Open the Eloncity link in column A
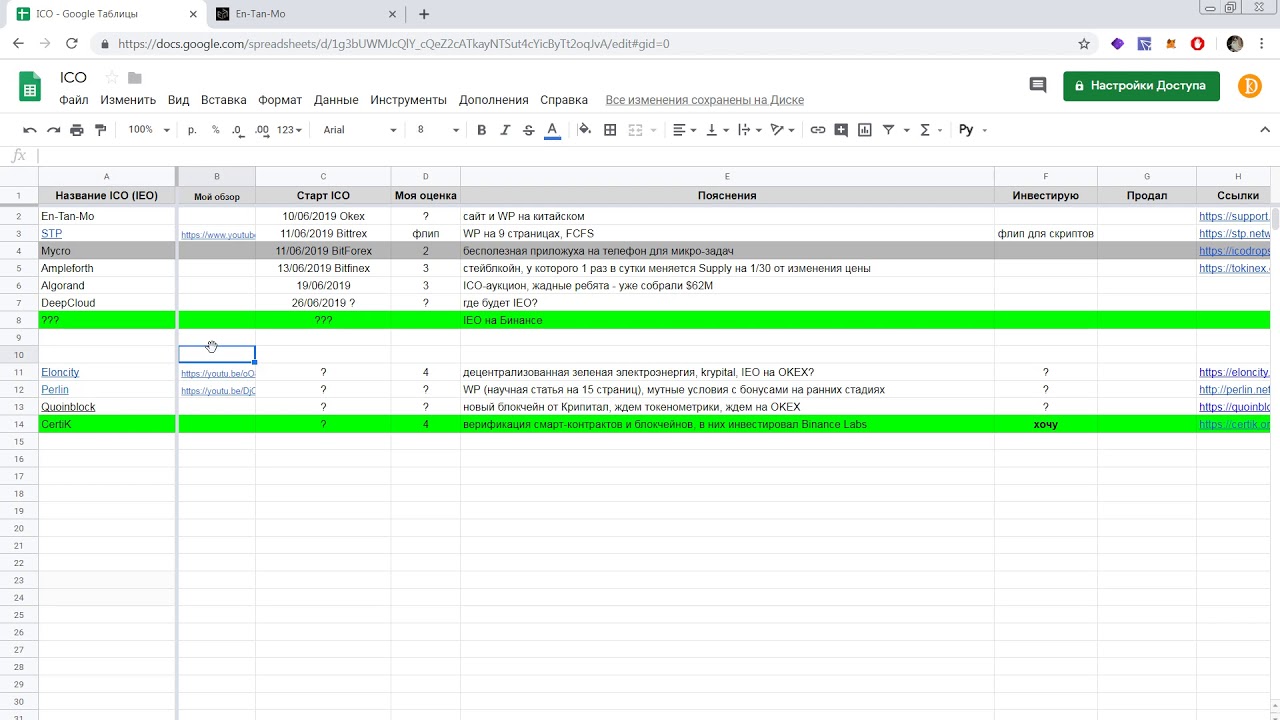The image size is (1280, 720). pyautogui.click(x=60, y=372)
